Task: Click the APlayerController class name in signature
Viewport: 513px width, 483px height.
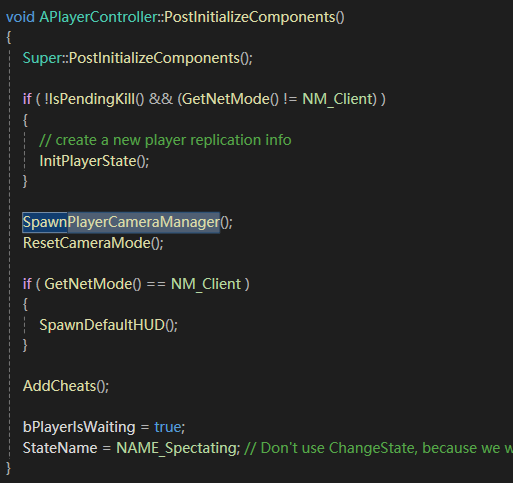Action: (98, 17)
